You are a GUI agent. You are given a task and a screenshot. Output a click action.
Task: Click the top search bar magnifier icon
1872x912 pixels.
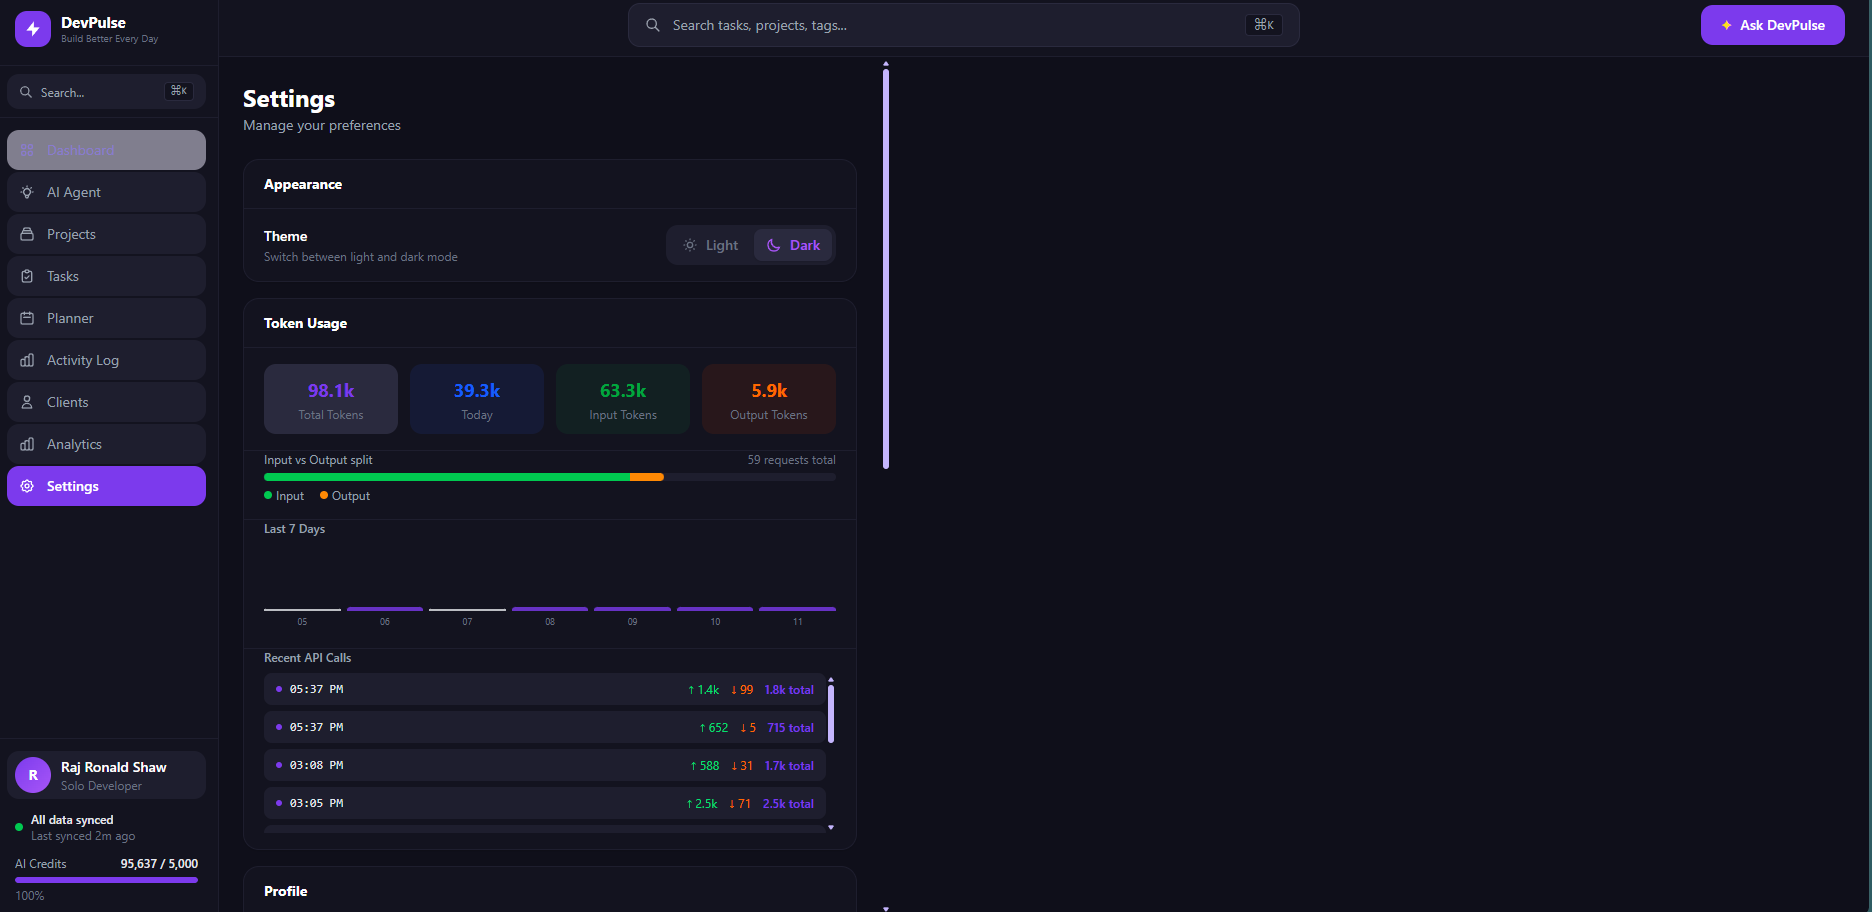click(x=653, y=25)
